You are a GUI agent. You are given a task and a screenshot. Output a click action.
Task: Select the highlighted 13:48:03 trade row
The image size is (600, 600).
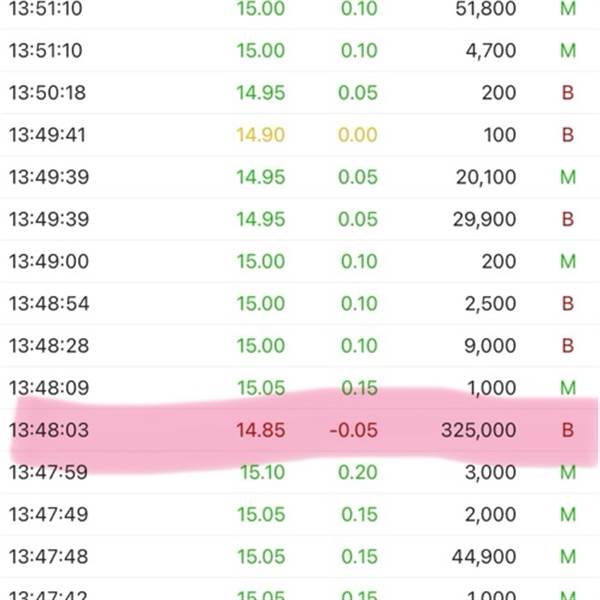point(300,431)
